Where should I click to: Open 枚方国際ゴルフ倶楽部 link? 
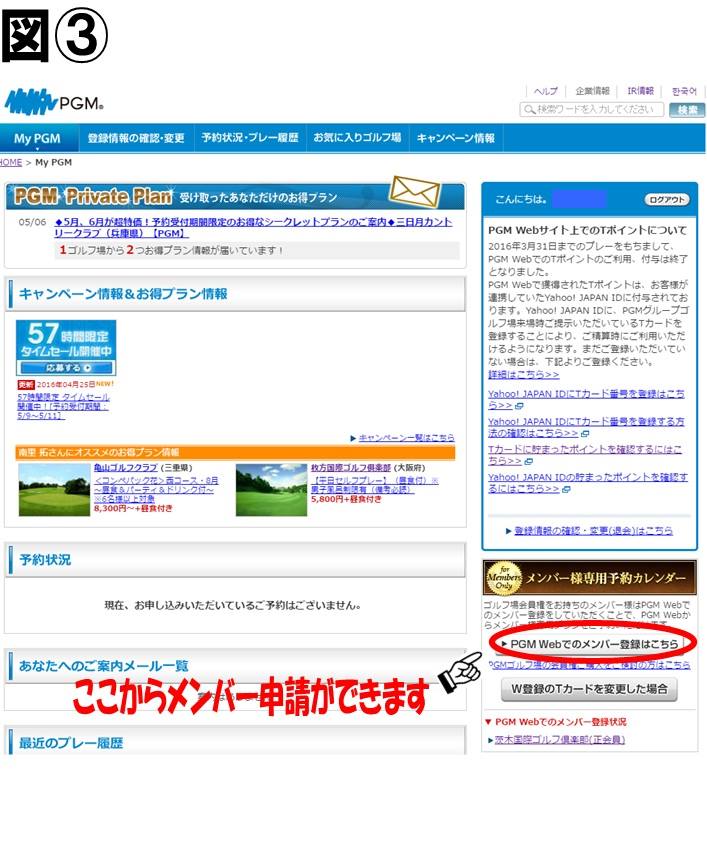point(351,468)
